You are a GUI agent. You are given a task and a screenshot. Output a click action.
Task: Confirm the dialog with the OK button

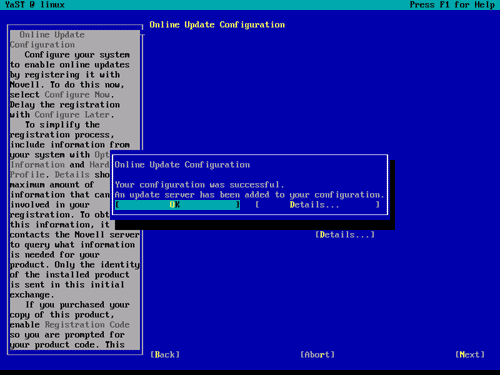coord(177,205)
